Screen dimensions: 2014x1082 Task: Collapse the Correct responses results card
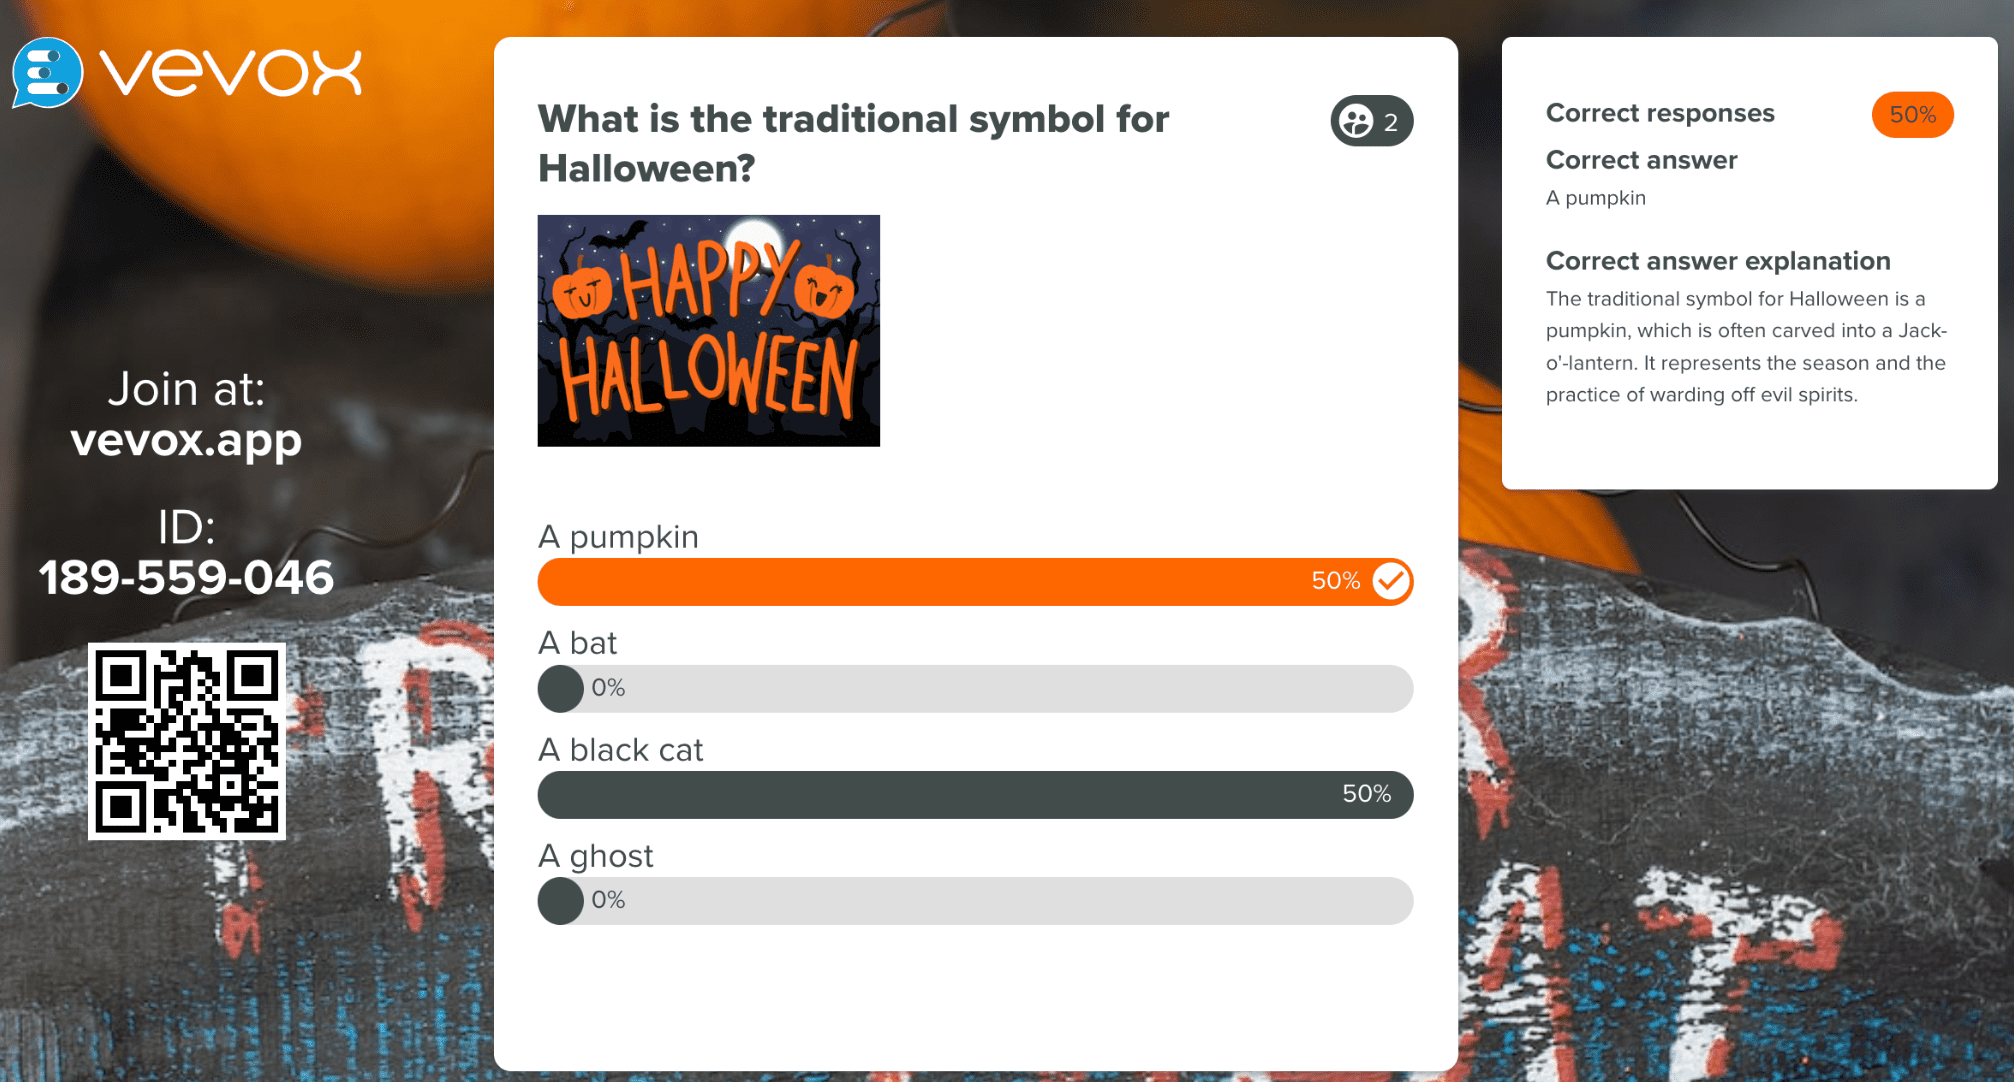(x=1659, y=113)
